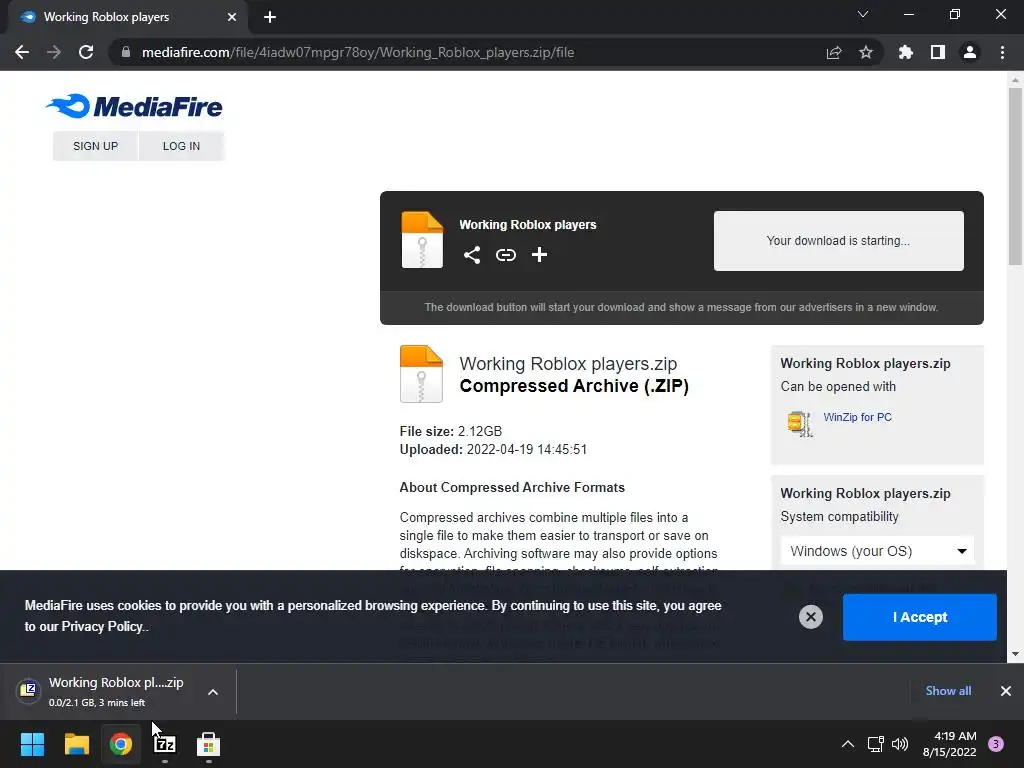Open the downloaded Working Roblox pl....zip item
This screenshot has height=768, width=1024.
tap(104, 692)
